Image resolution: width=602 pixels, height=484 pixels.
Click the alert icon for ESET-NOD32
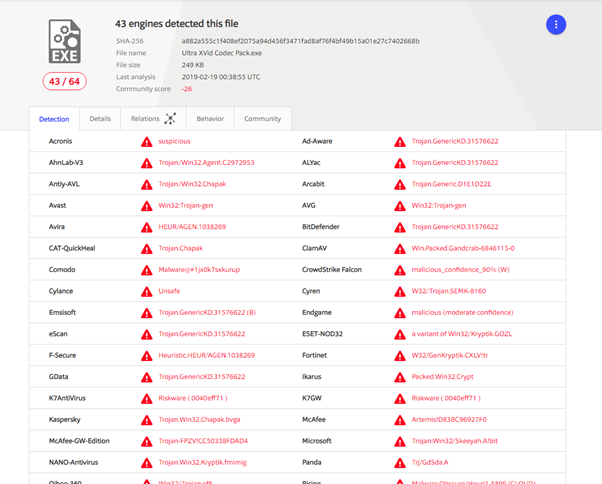[x=400, y=333]
